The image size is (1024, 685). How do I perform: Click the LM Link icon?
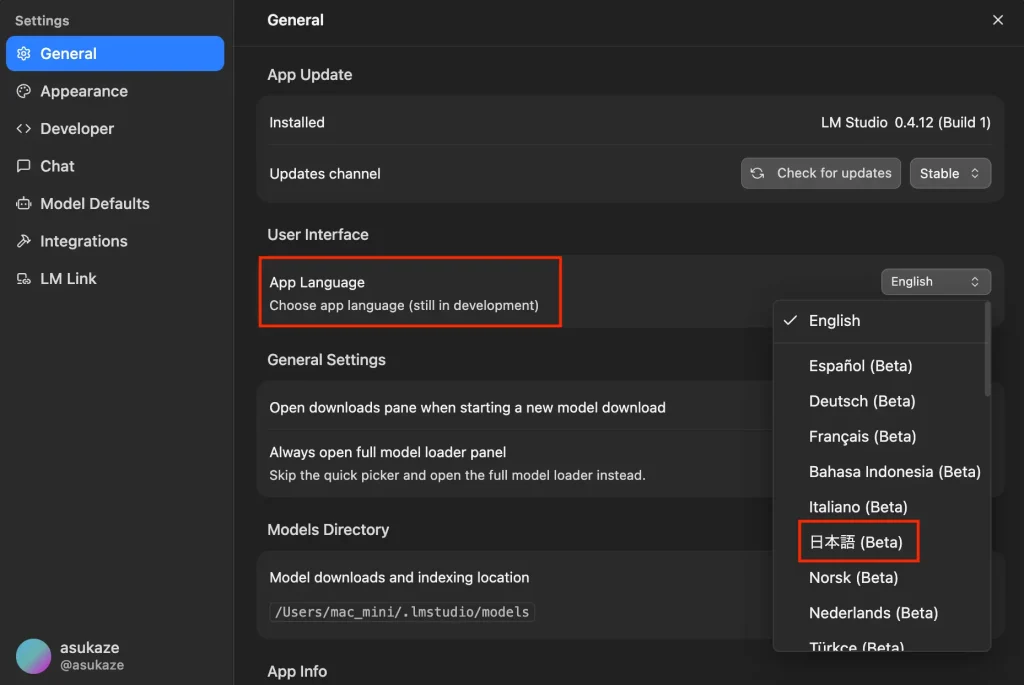[24, 279]
